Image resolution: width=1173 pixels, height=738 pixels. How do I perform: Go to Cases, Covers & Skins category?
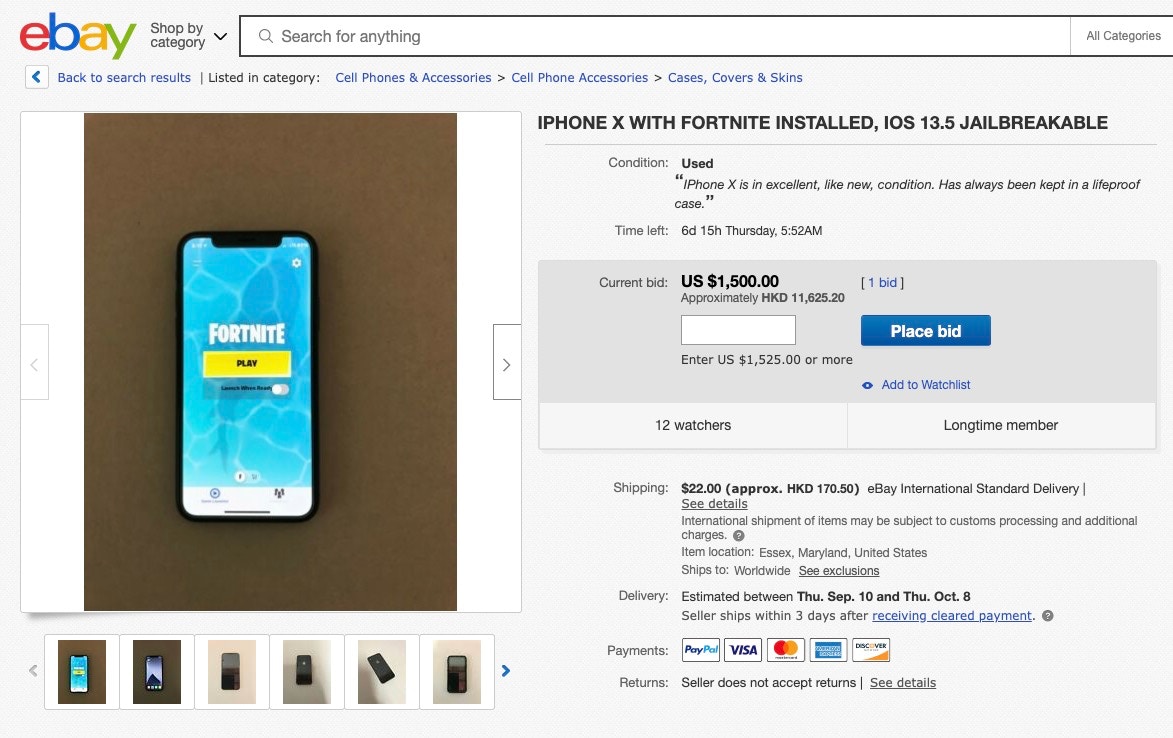[x=735, y=78]
